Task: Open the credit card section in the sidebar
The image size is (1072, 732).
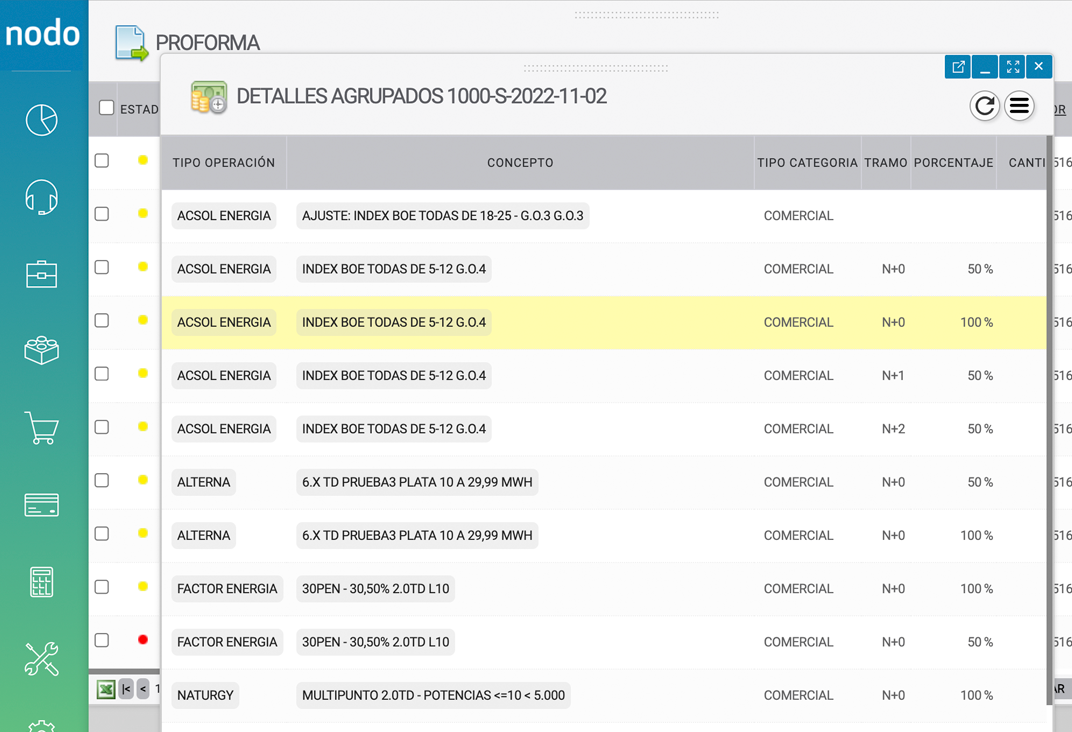Action: tap(42, 504)
